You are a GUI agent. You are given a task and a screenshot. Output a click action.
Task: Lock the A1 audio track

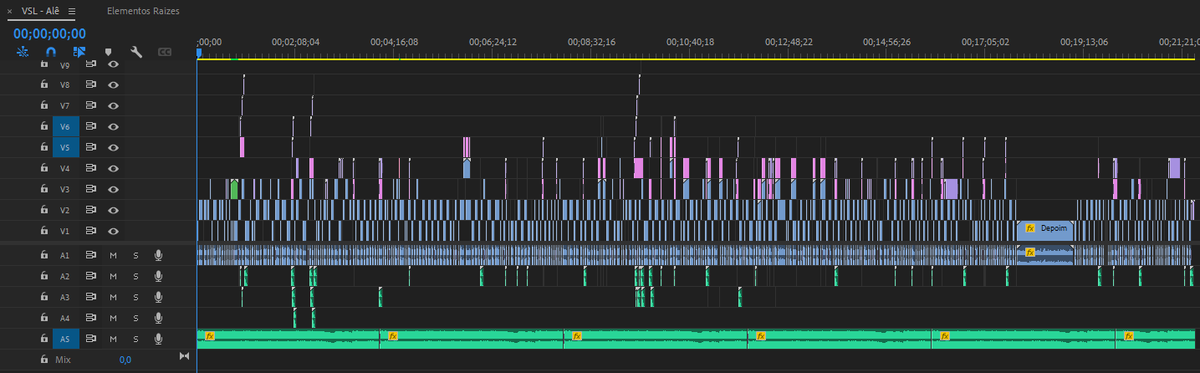(44, 255)
